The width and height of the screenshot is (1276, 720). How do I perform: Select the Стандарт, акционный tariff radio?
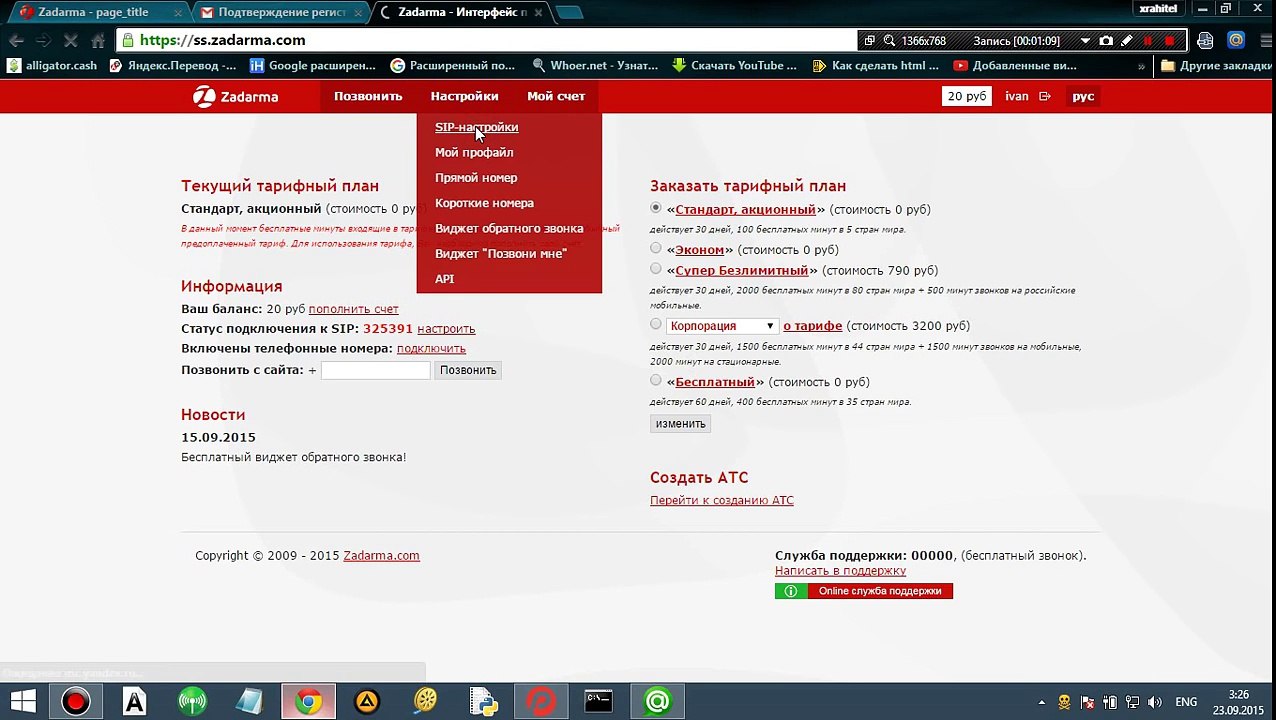(656, 208)
